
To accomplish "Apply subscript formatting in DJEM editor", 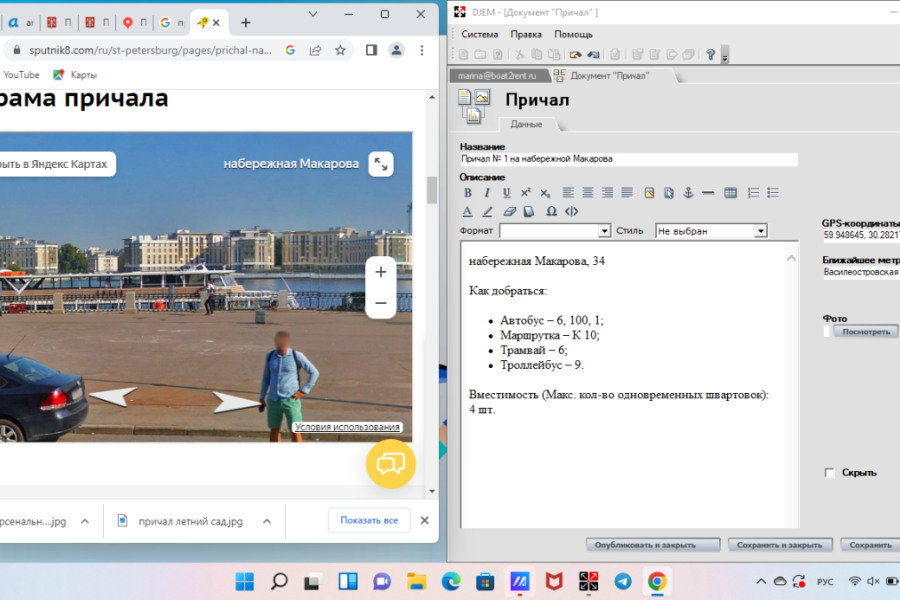I will click(x=545, y=193).
